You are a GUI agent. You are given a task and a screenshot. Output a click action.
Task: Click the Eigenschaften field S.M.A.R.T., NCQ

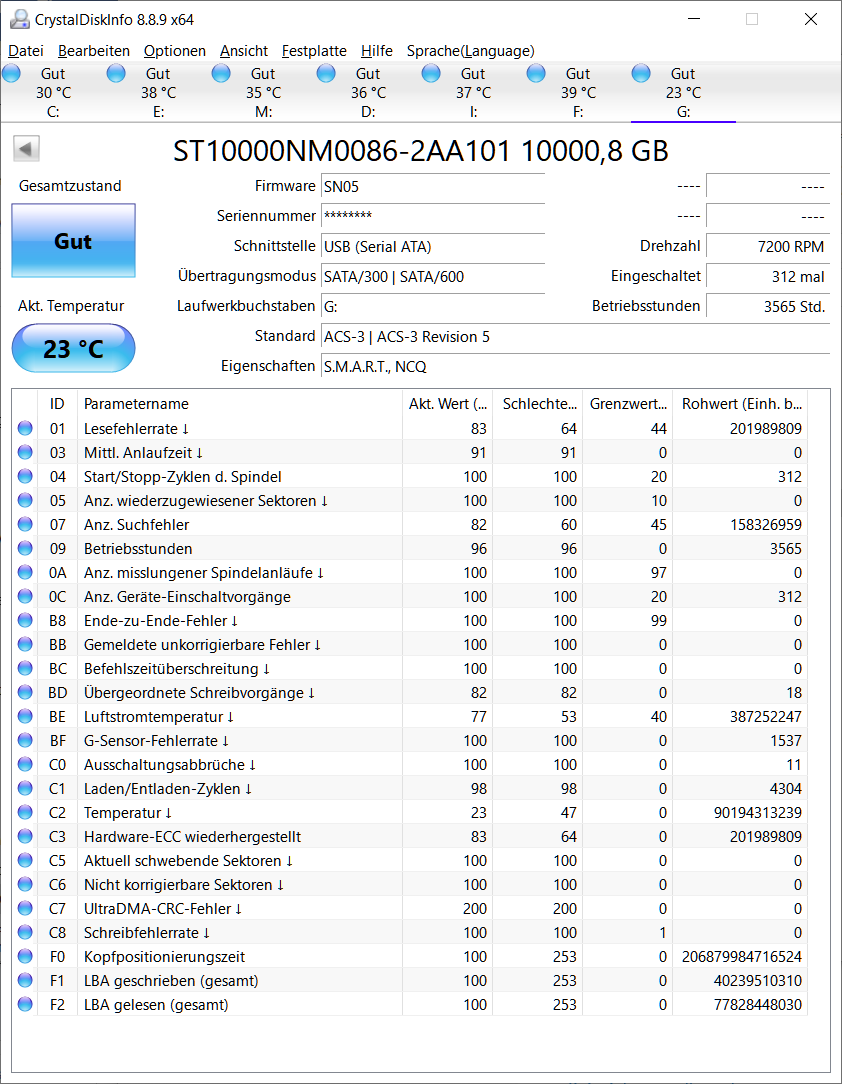tap(575, 366)
